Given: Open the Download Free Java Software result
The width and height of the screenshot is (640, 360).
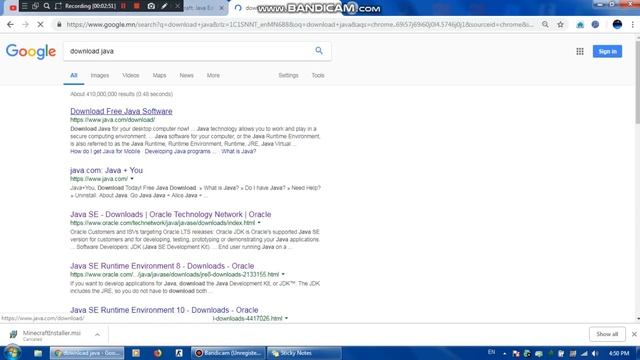Looking at the screenshot, I should tap(121, 111).
